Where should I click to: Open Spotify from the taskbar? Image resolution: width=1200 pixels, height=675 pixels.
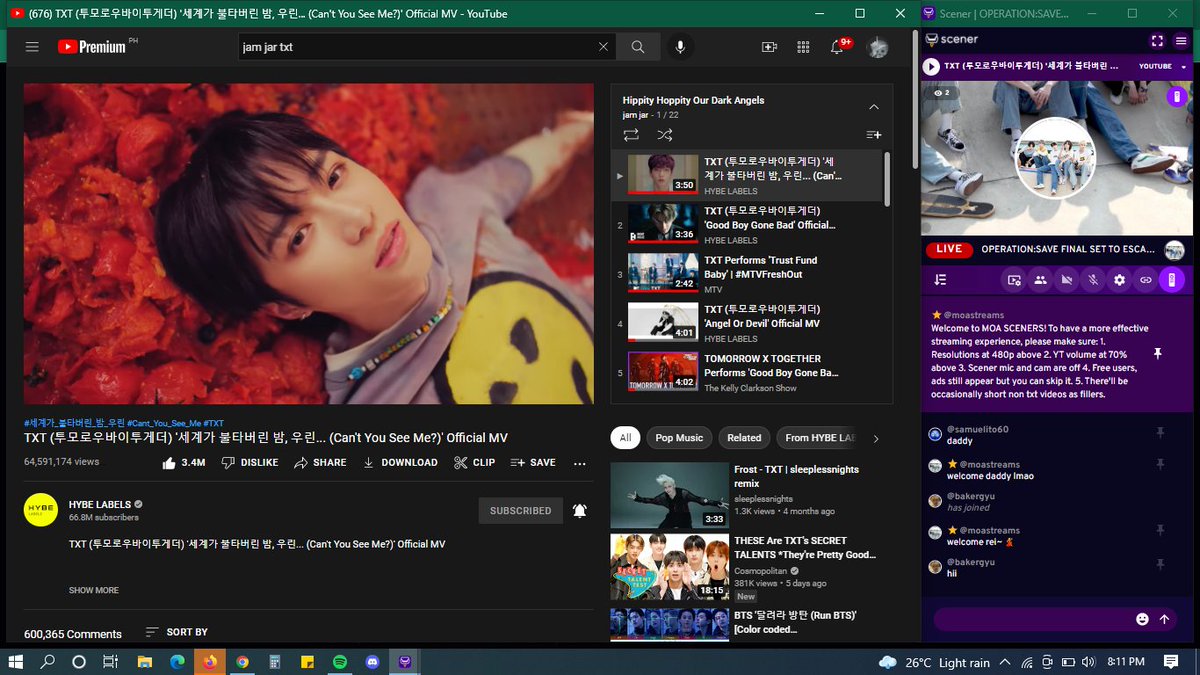(339, 661)
